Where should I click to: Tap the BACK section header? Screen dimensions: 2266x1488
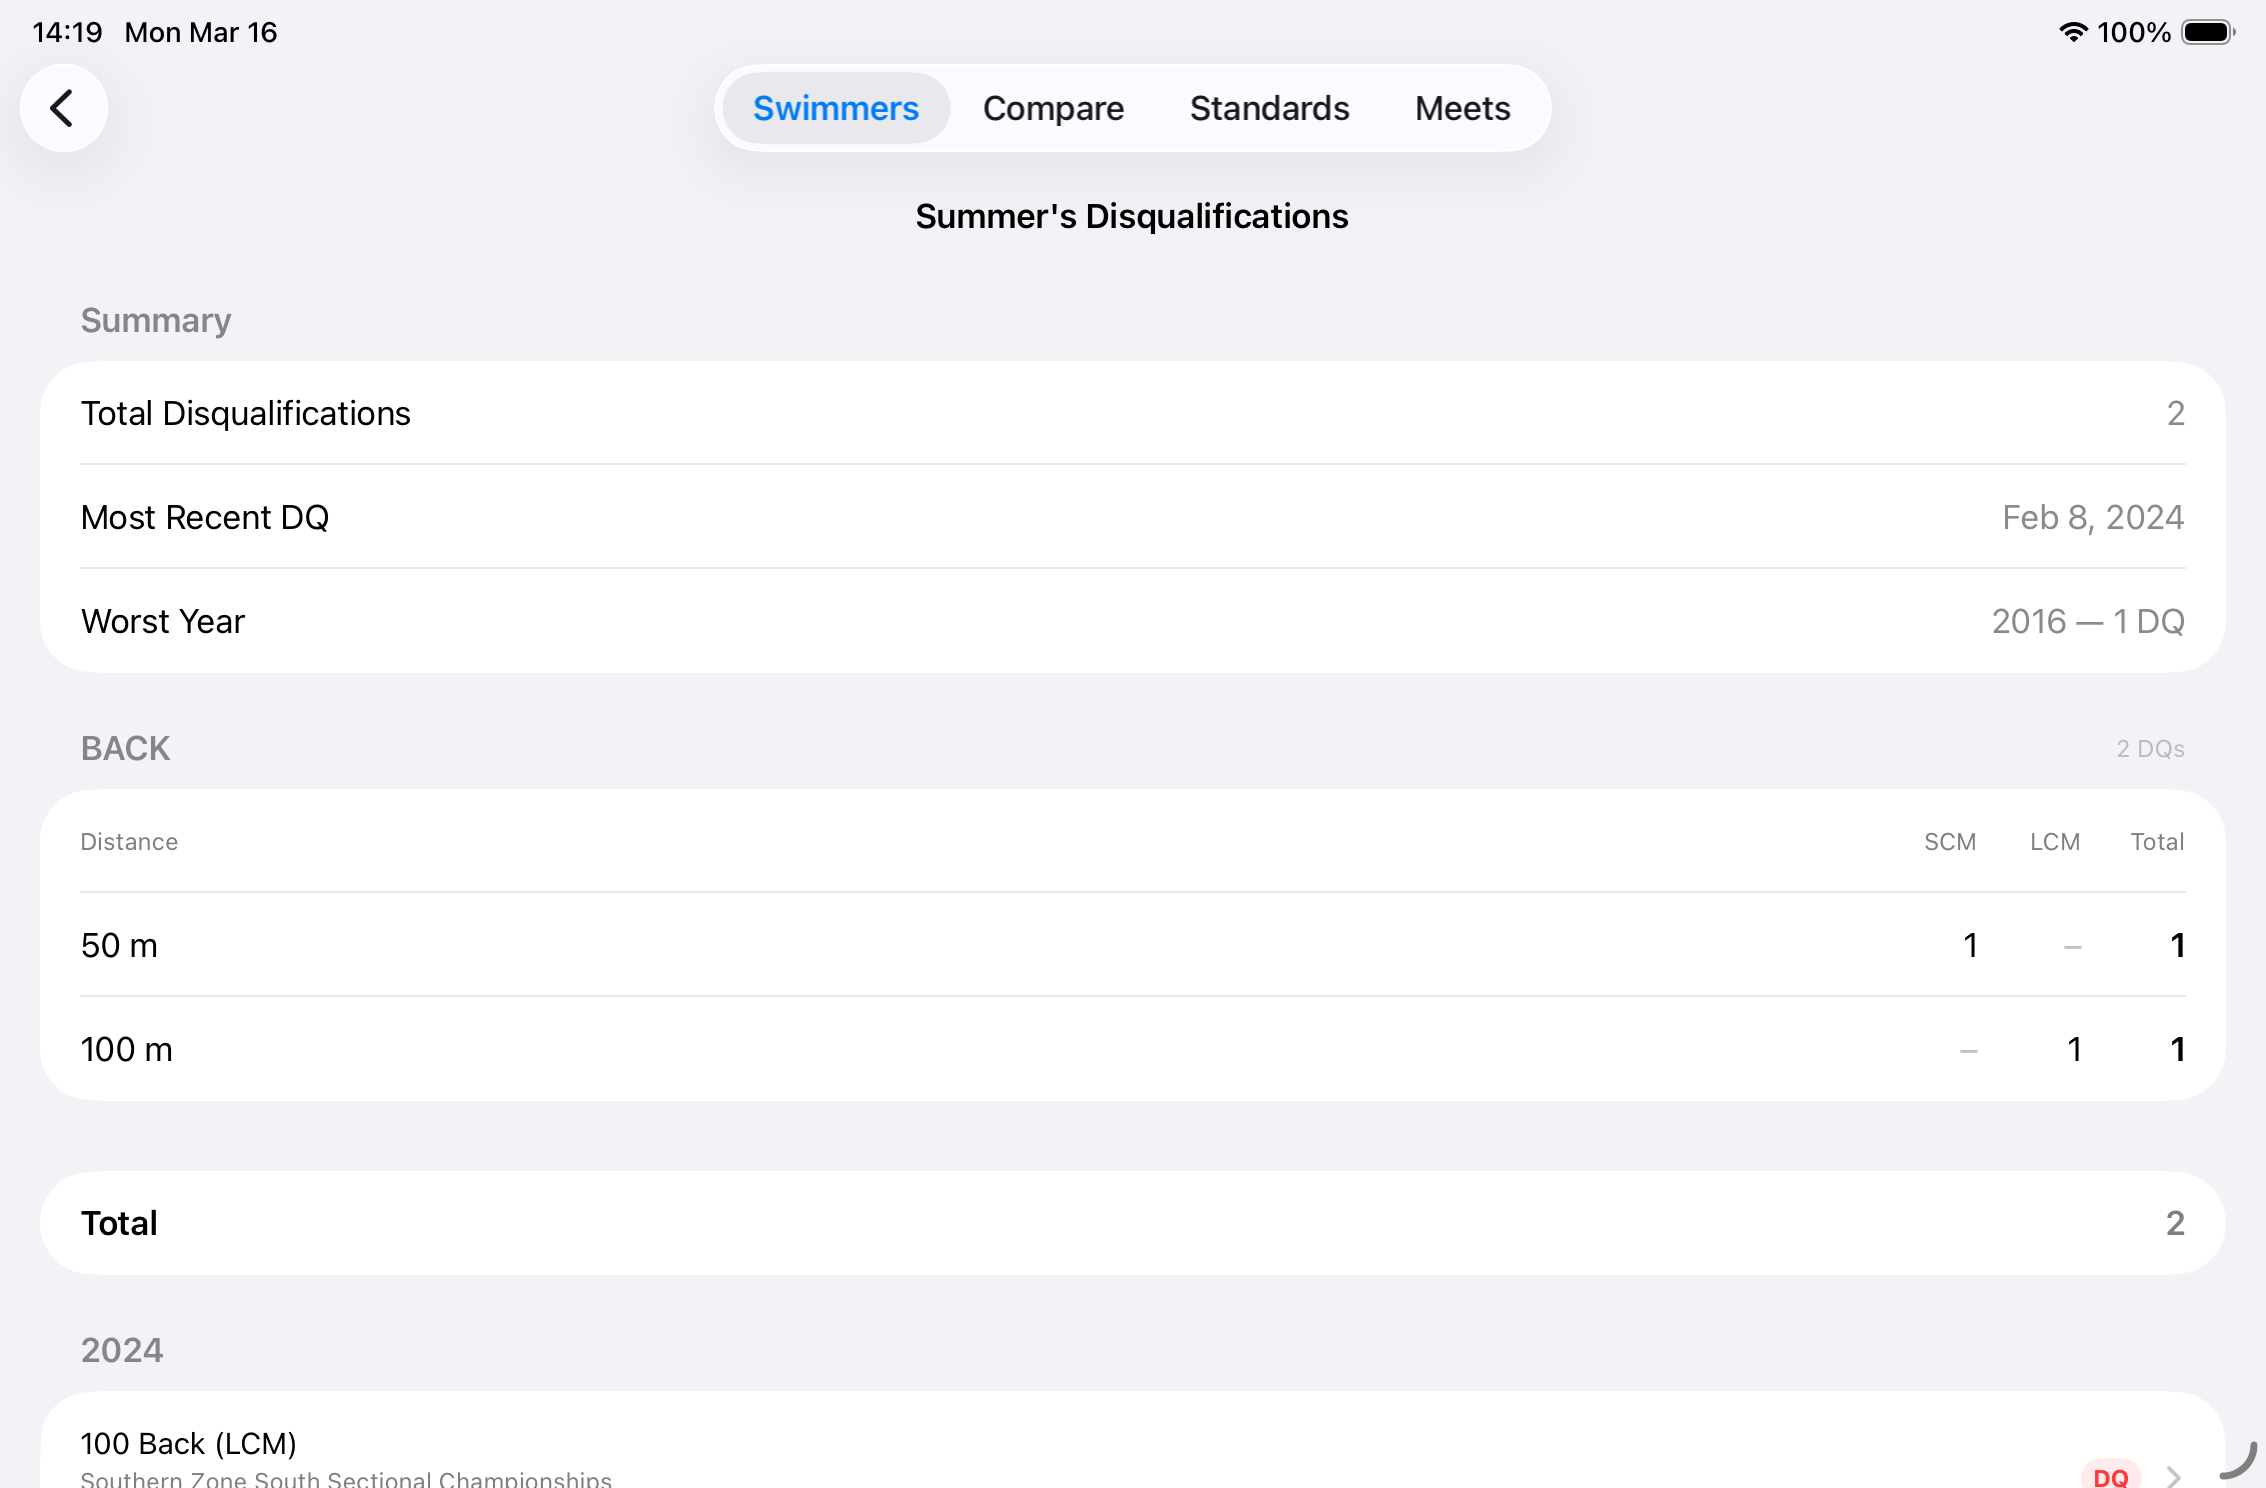(126, 748)
